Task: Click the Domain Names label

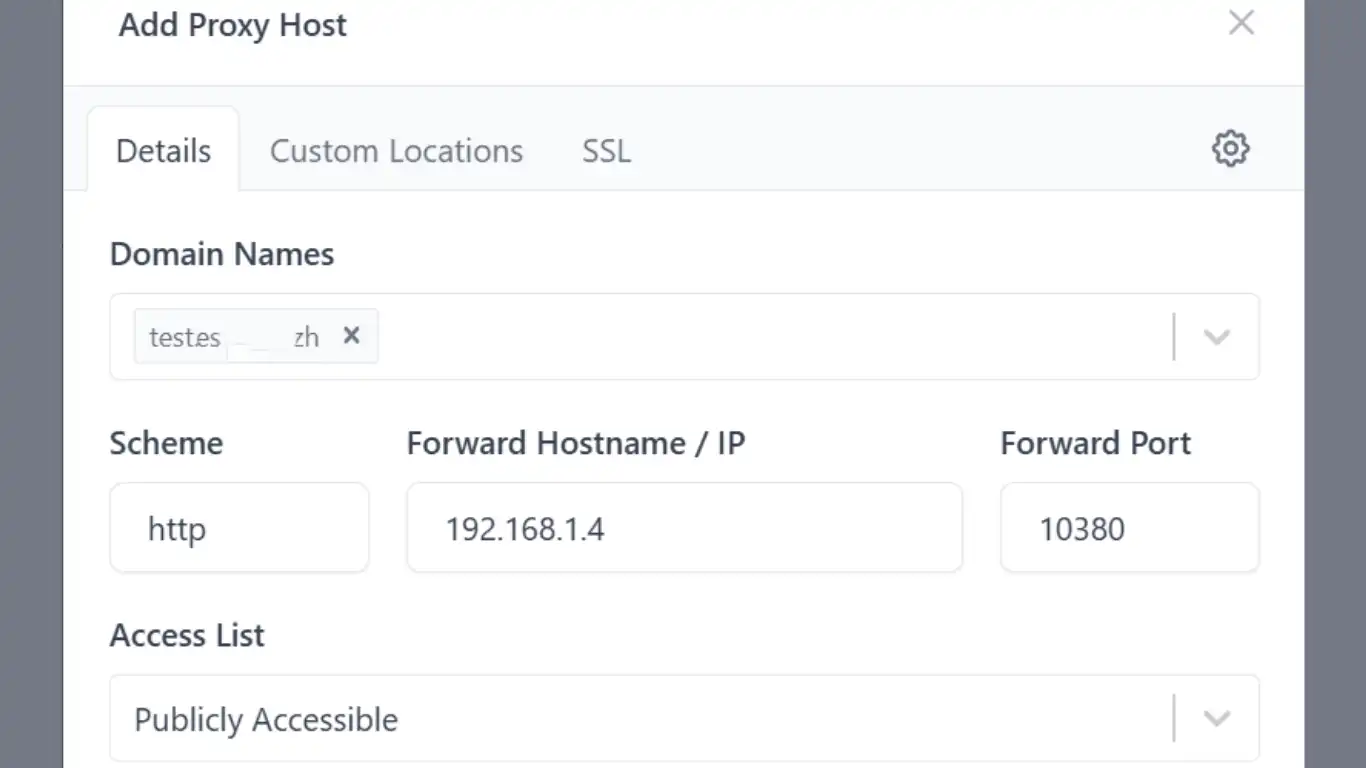Action: 222,254
